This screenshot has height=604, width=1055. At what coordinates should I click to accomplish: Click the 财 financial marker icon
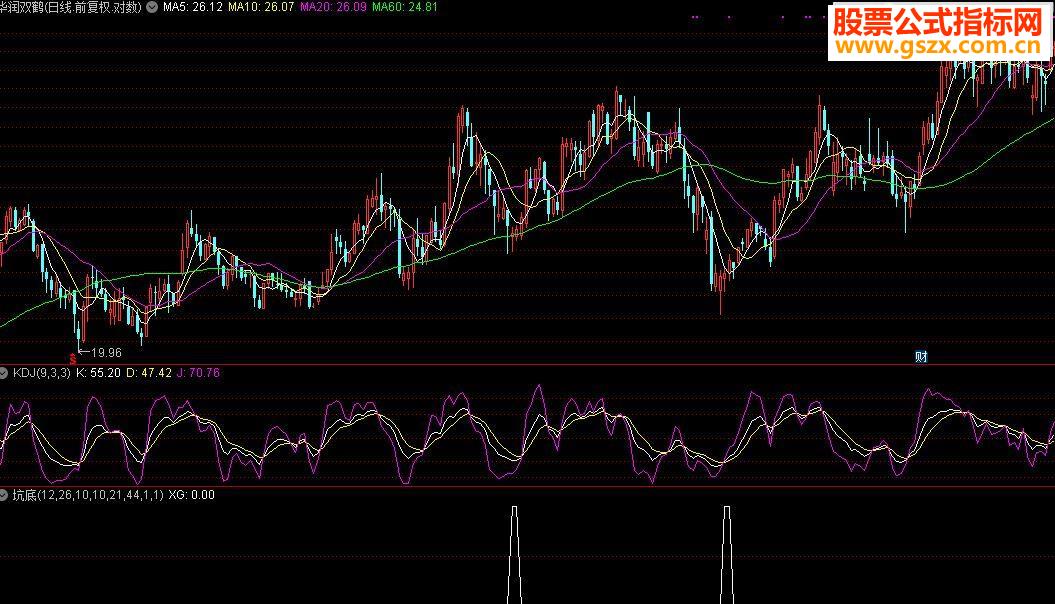coord(921,356)
